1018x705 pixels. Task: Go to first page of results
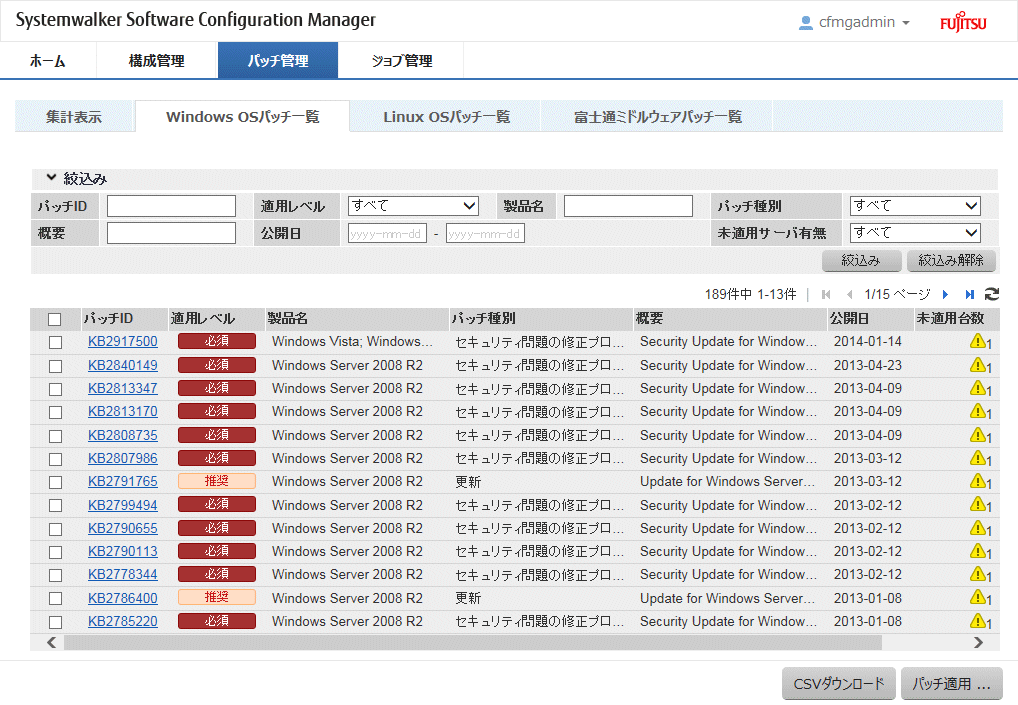826,295
